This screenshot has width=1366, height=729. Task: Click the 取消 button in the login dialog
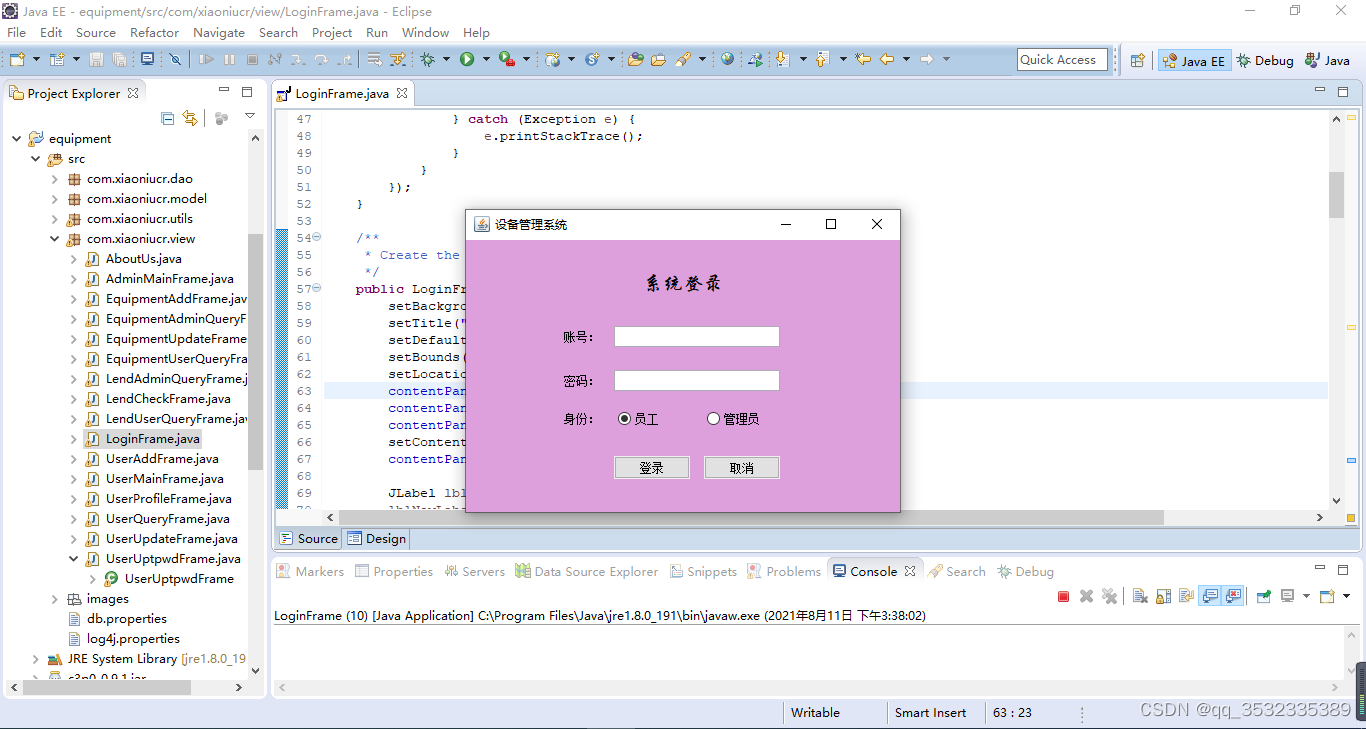pyautogui.click(x=741, y=467)
